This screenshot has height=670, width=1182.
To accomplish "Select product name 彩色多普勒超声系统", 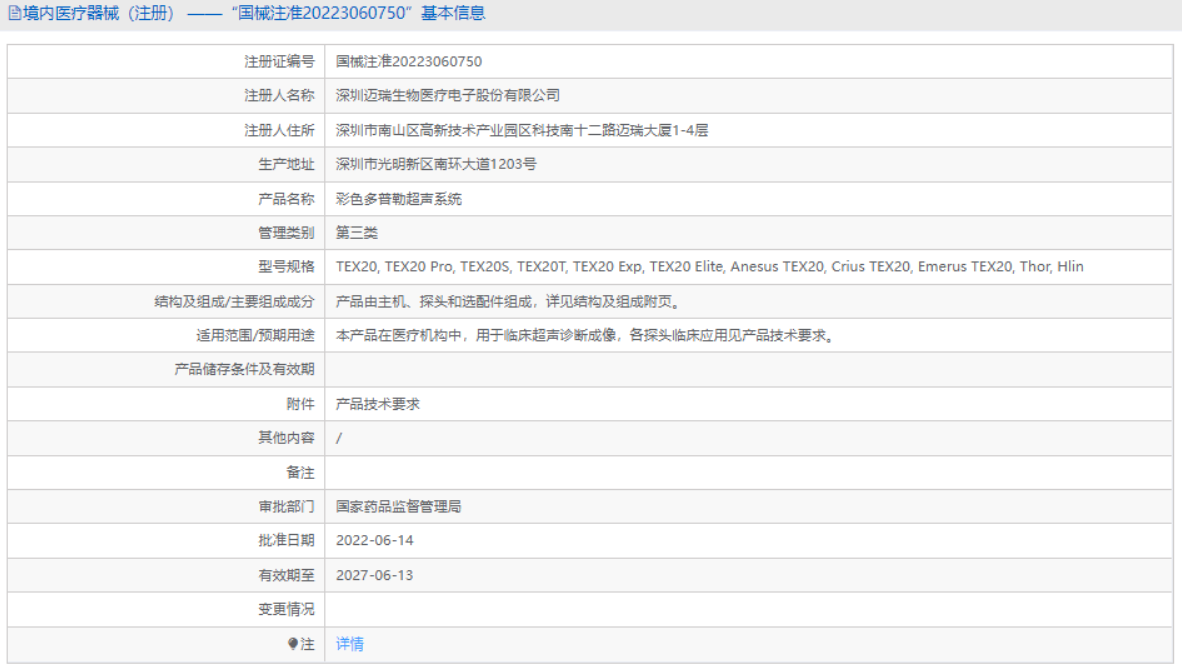I will pos(399,199).
